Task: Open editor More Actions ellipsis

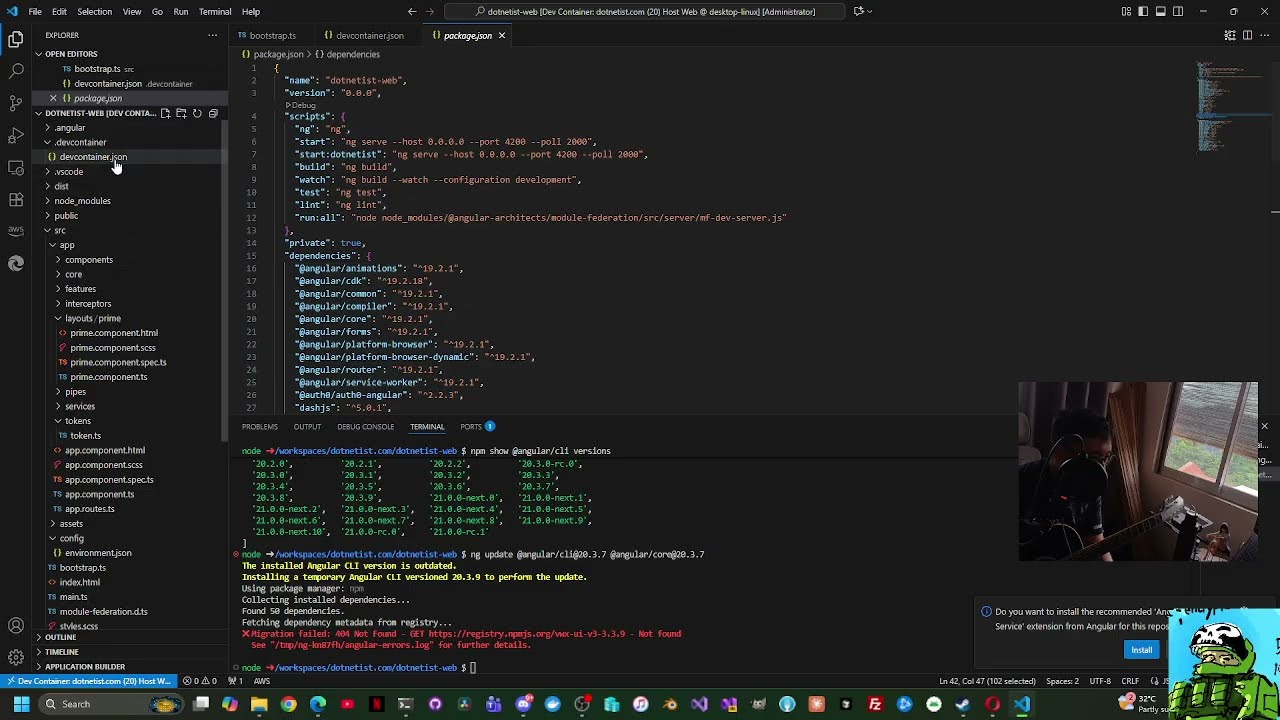Action: tap(1265, 35)
